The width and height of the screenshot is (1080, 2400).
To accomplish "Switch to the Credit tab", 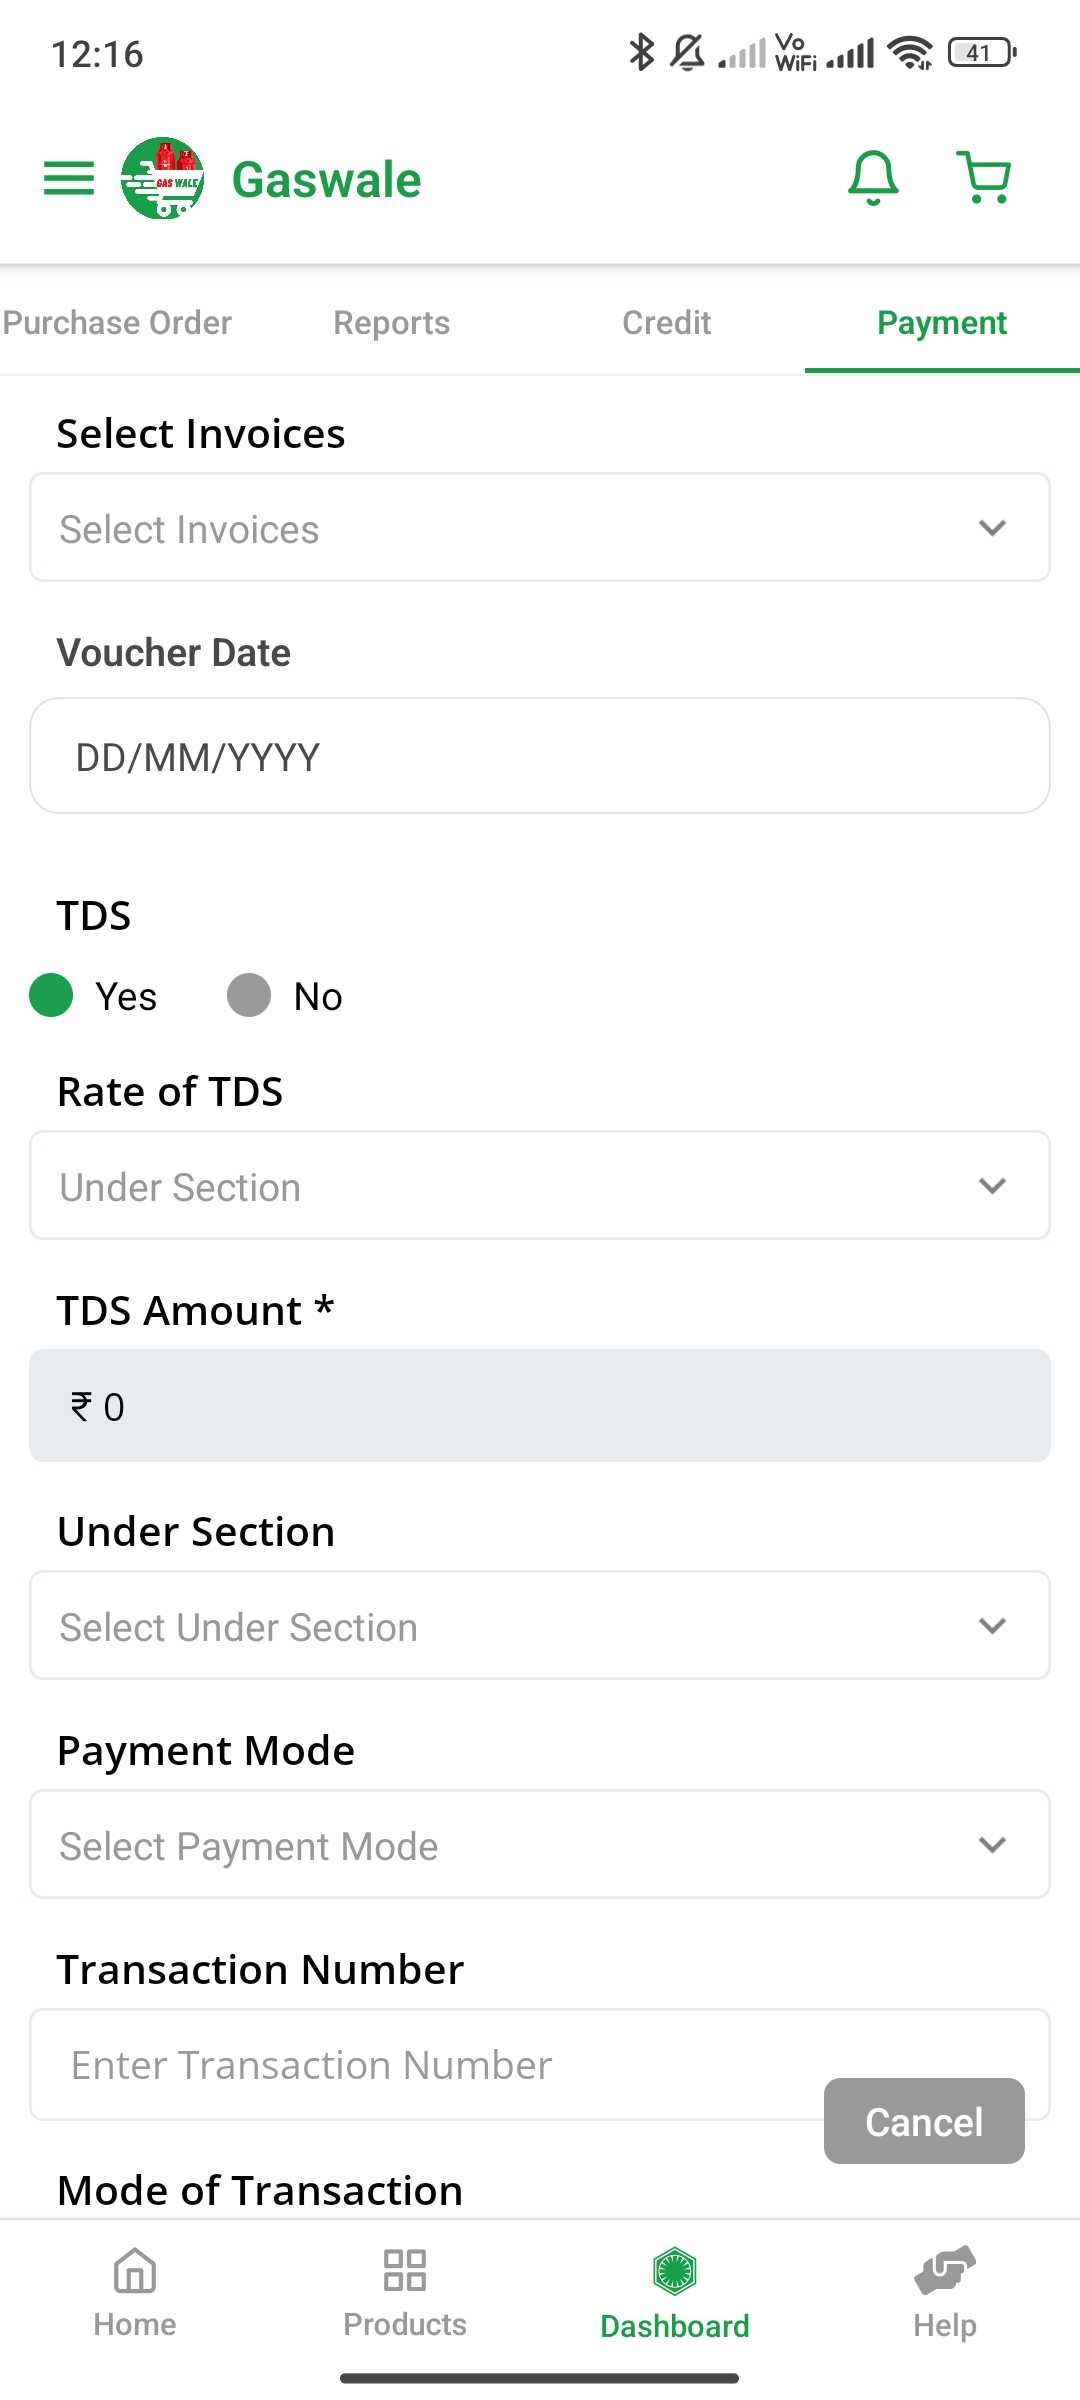I will pos(667,323).
